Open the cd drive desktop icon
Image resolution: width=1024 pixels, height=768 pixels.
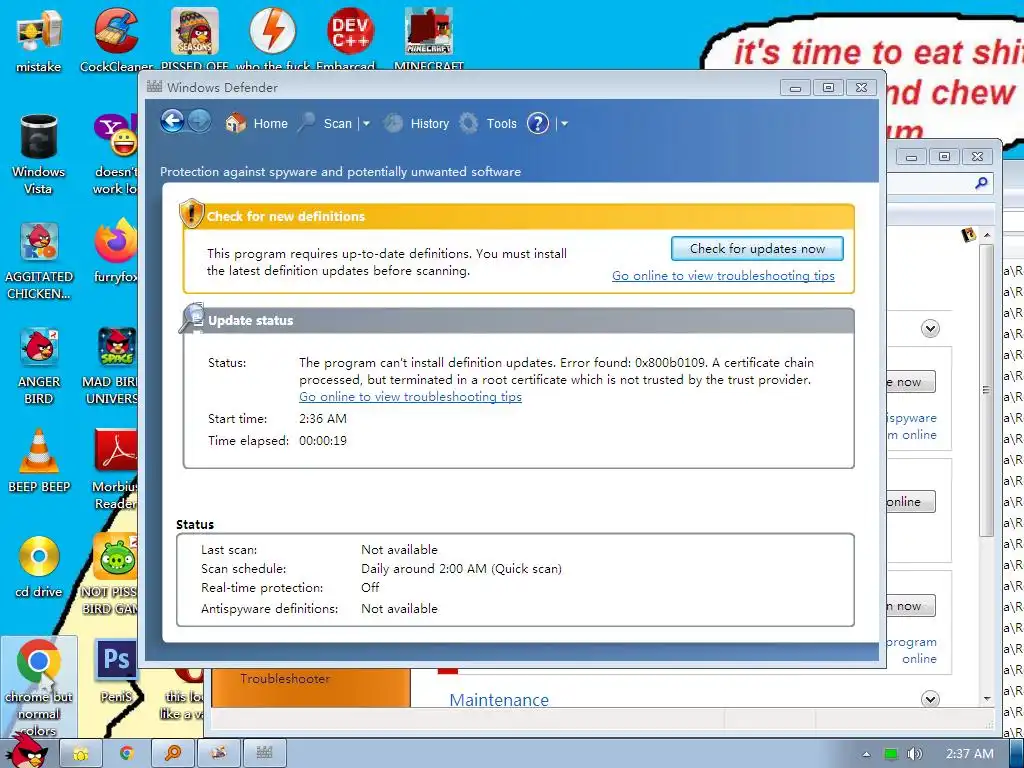pyautogui.click(x=39, y=567)
